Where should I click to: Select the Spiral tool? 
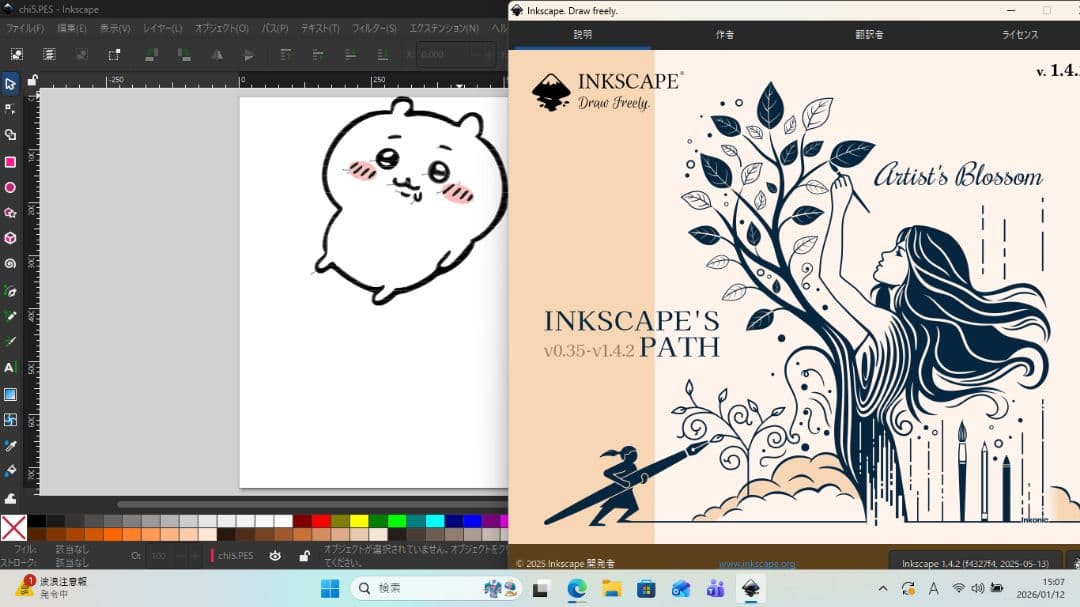click(10, 264)
